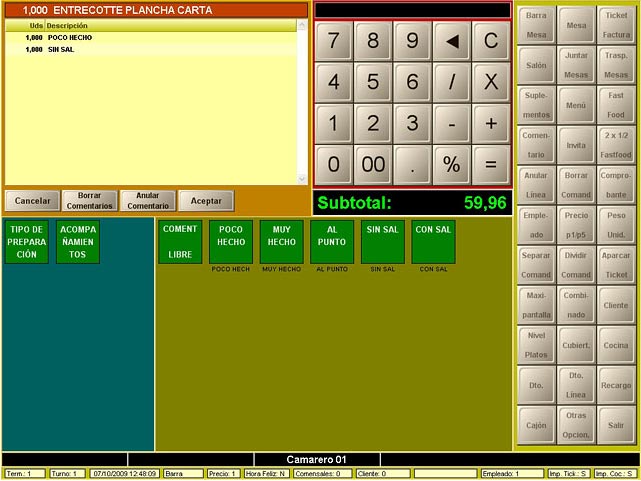The height and width of the screenshot is (481, 641).
Task: Select the POCO HECHO cooking option
Action: pos(231,242)
